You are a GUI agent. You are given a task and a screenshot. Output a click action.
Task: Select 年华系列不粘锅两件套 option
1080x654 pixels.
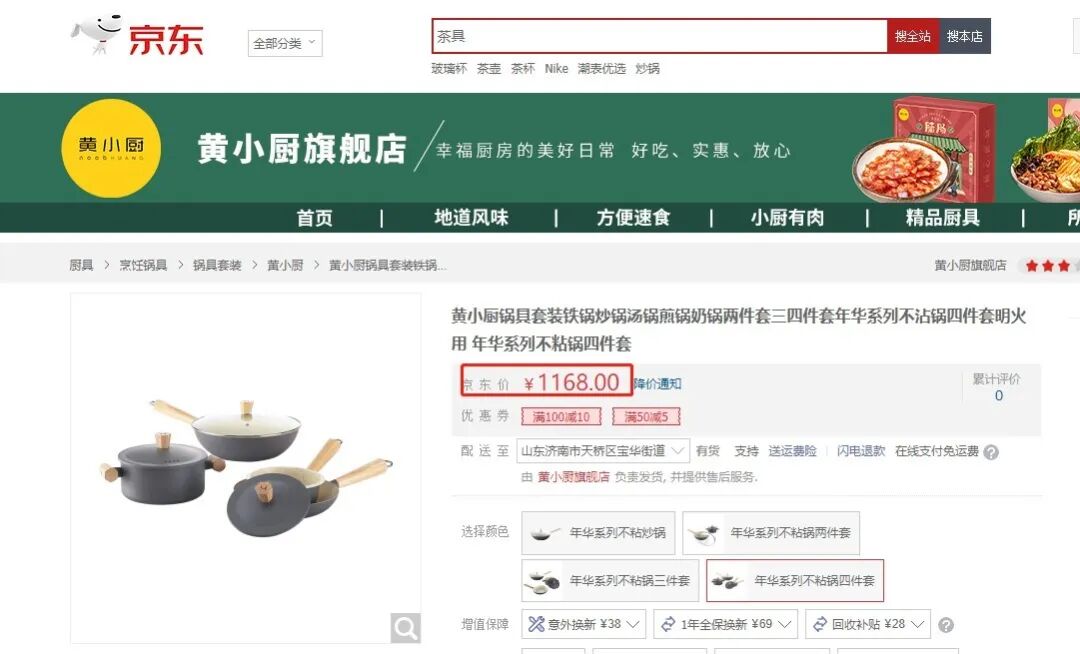pyautogui.click(x=771, y=533)
